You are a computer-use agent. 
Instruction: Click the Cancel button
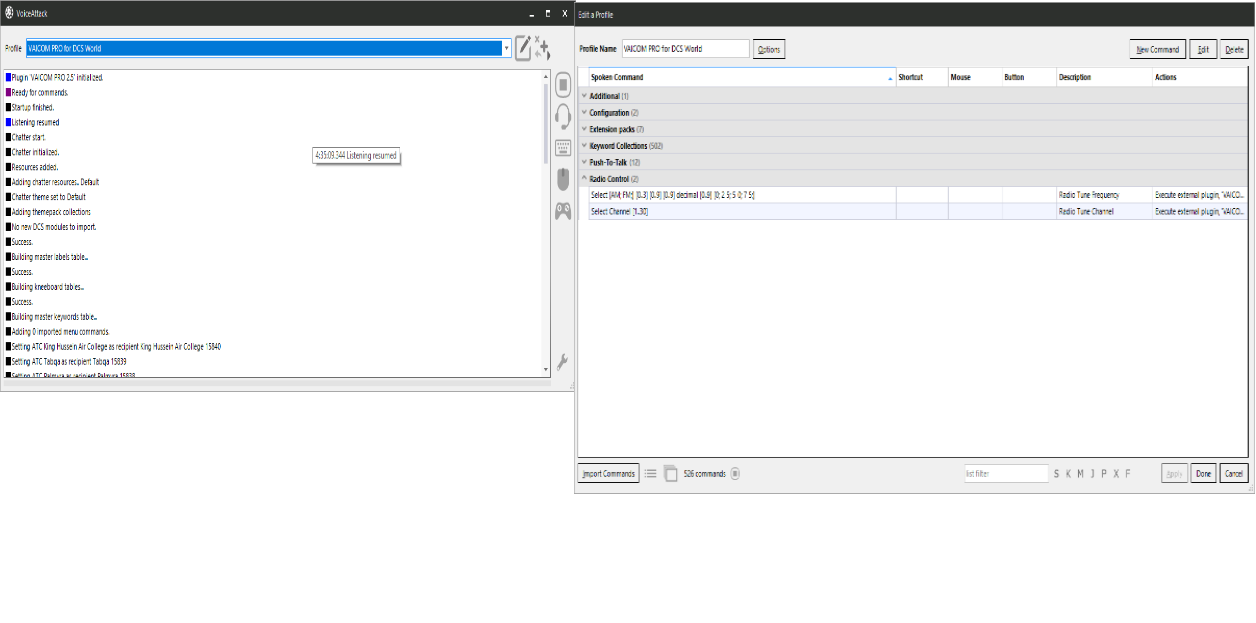[1234, 474]
